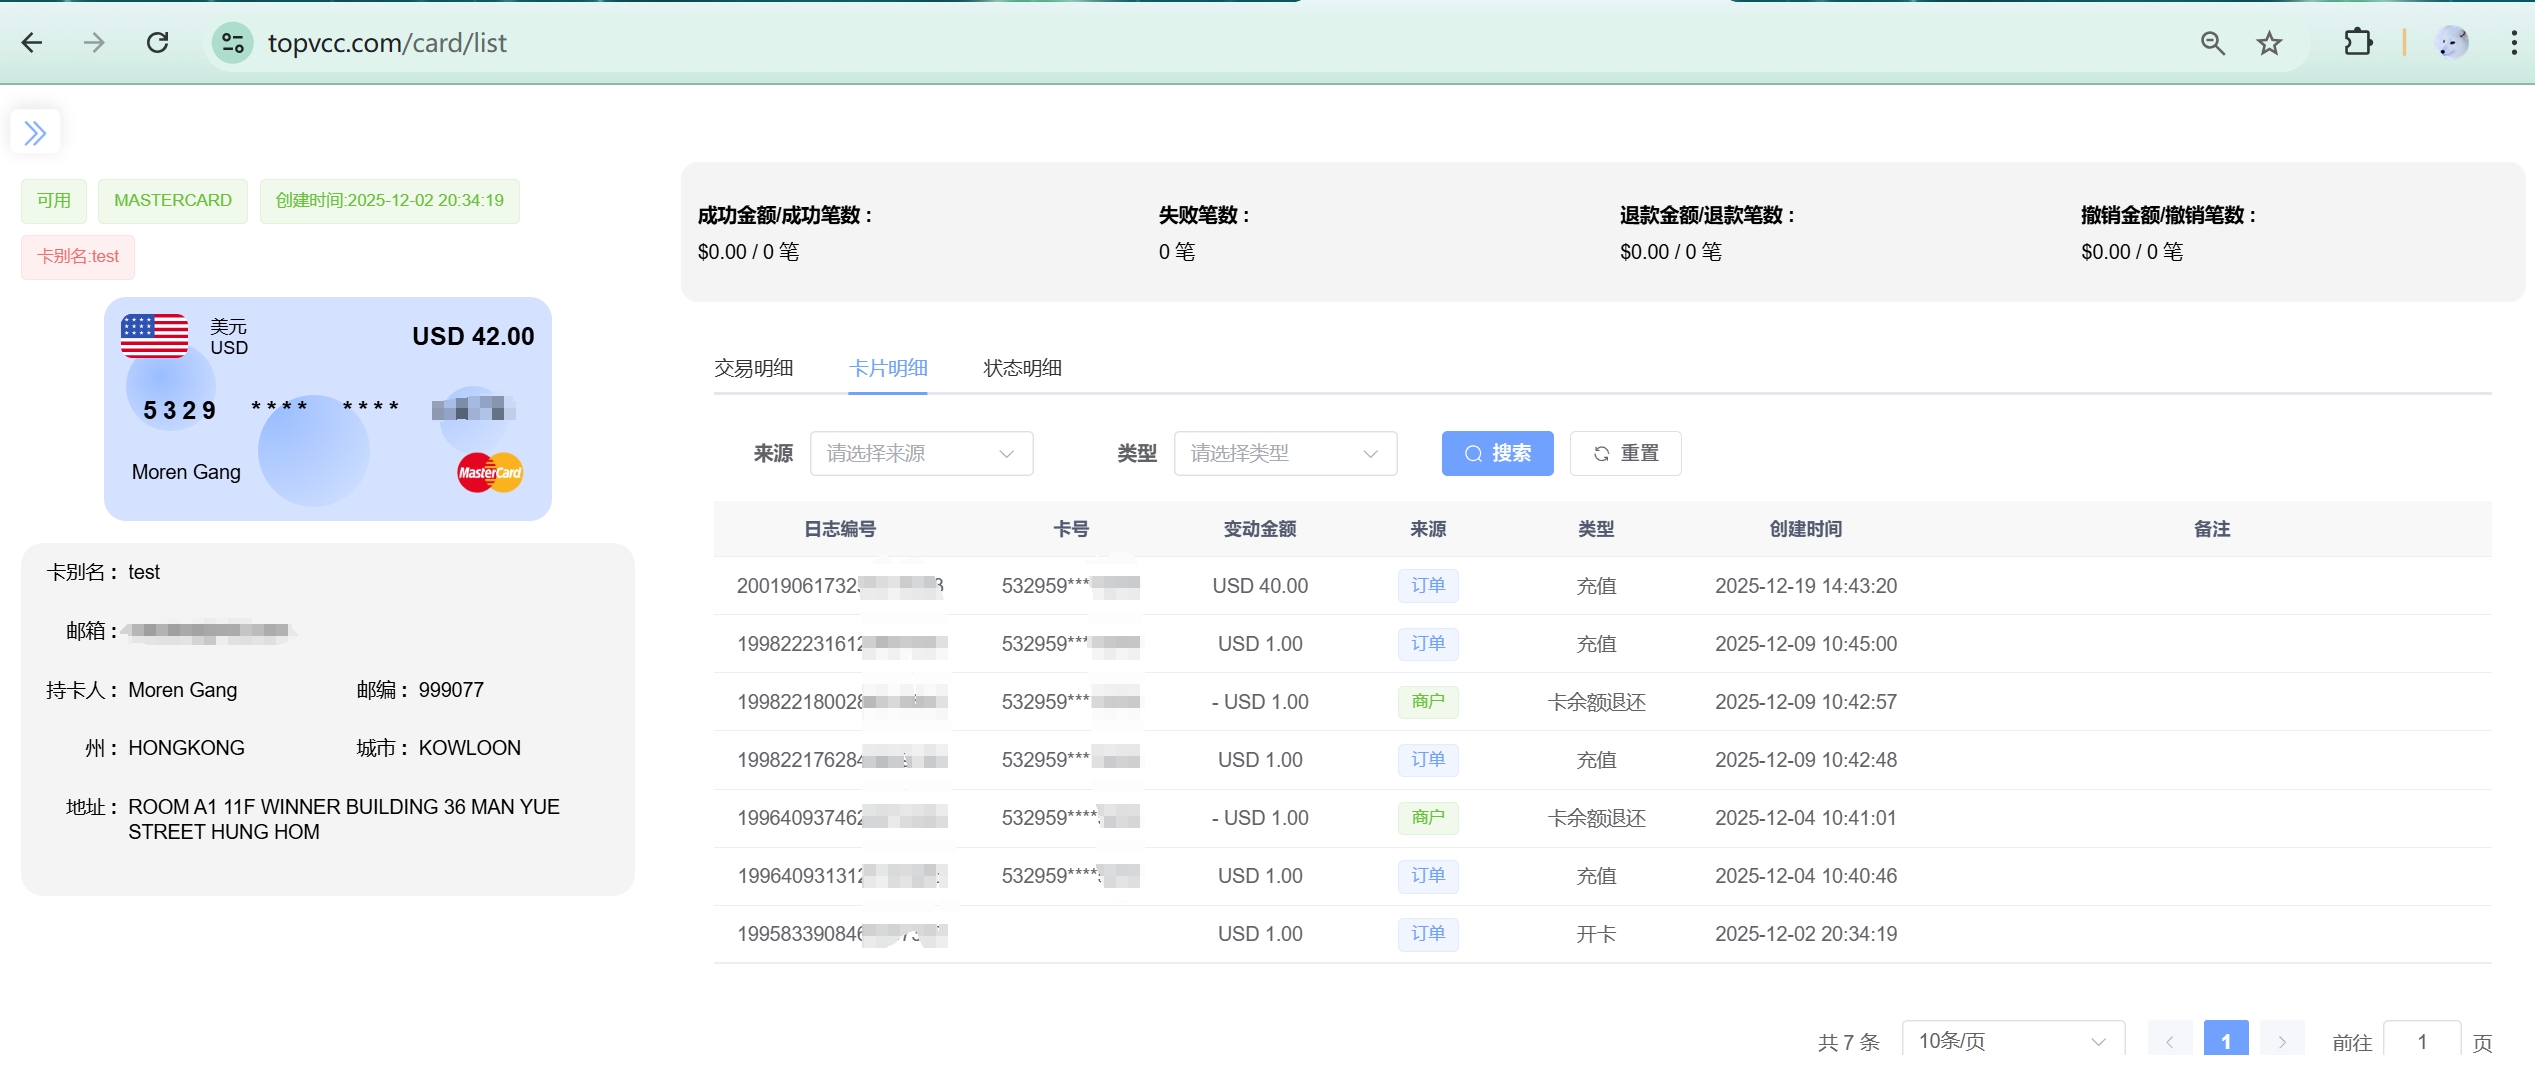The image size is (2535, 1083).
Task: Open the 来源 source dropdown
Action: pyautogui.click(x=920, y=454)
